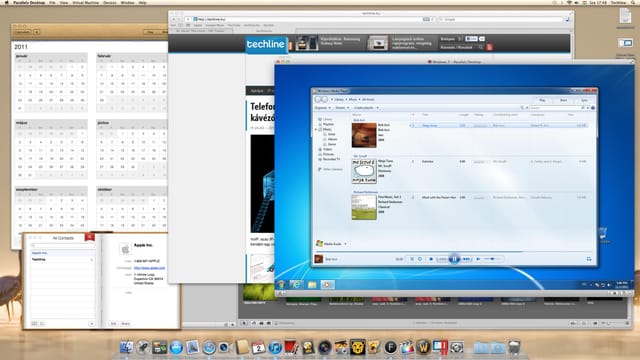Image resolution: width=640 pixels, height=360 pixels.
Task: Open the Organize dropdown menu
Action: [322, 108]
